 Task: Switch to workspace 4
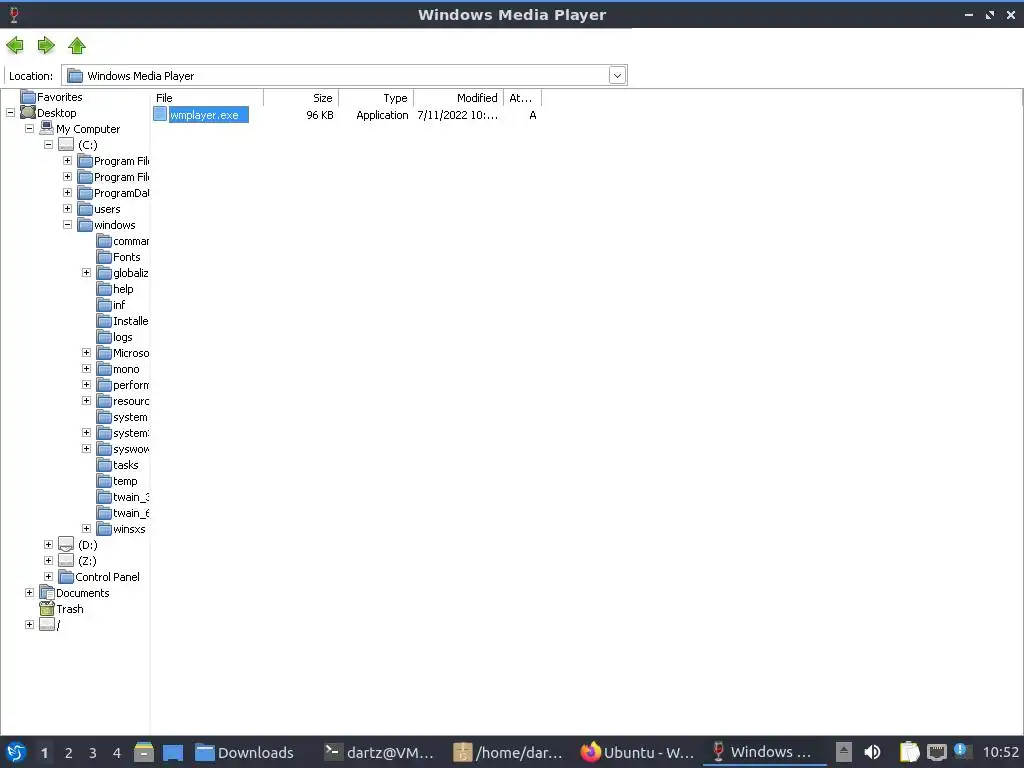click(x=117, y=753)
